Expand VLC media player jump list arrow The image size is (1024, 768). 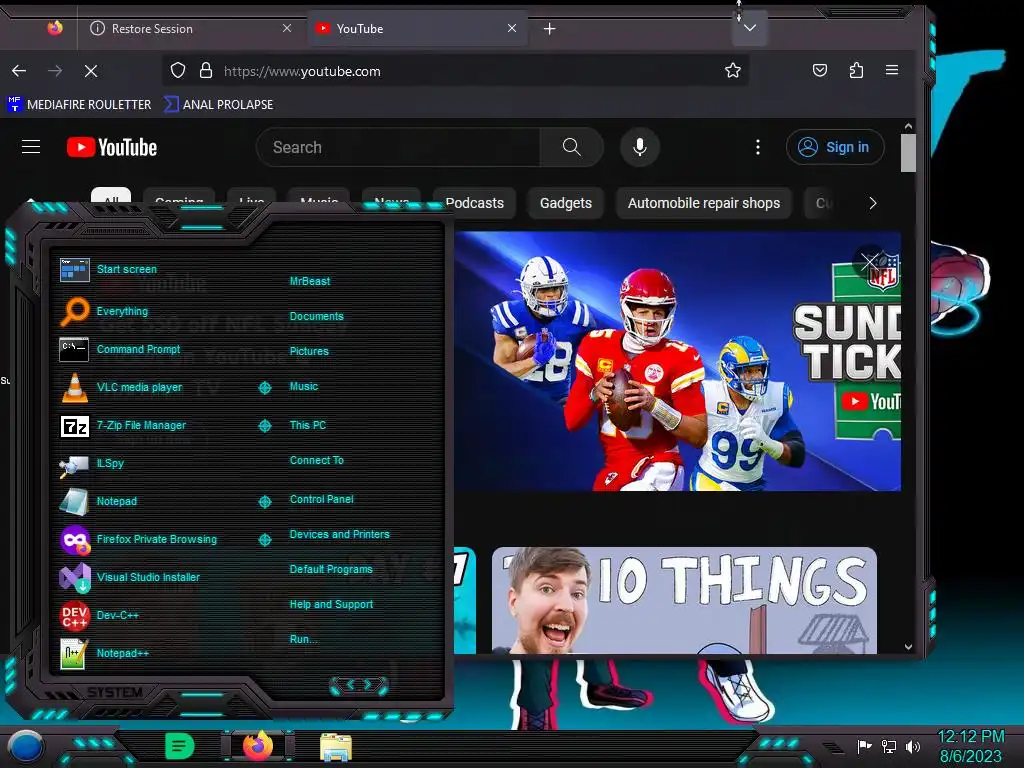(264, 387)
